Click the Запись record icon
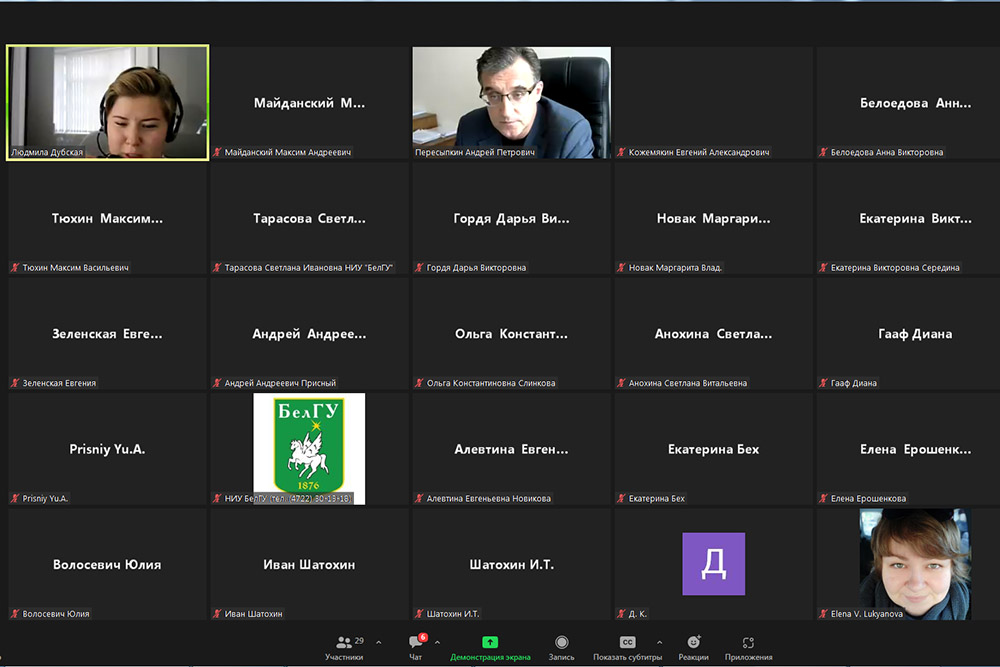 562,643
